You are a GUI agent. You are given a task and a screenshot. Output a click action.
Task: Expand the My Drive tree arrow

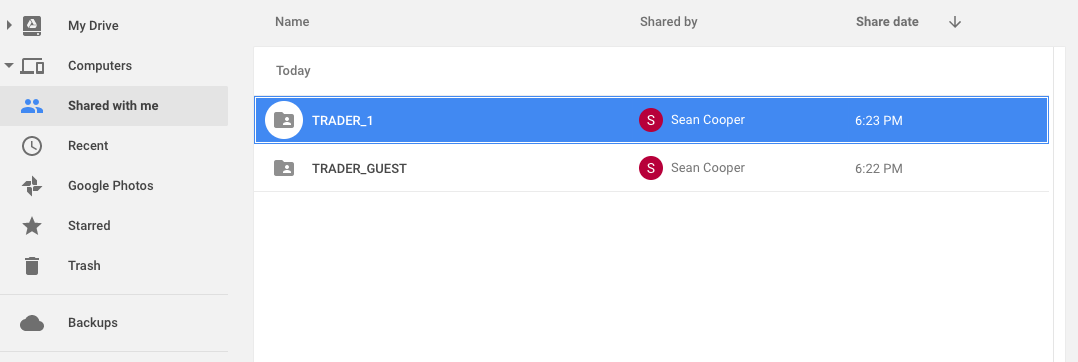point(9,25)
